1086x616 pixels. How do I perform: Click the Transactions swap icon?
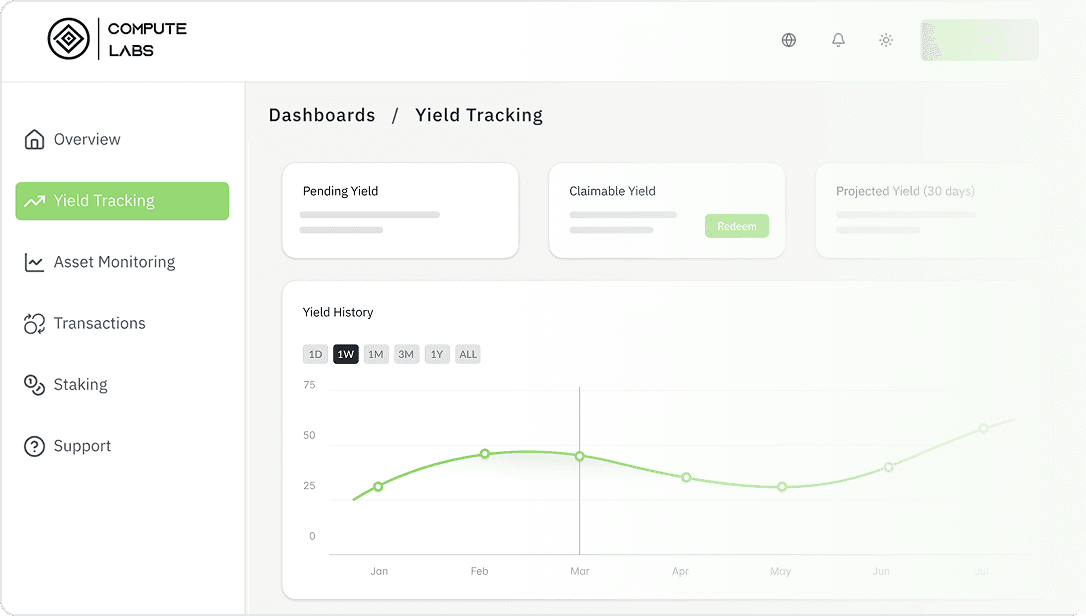34,324
